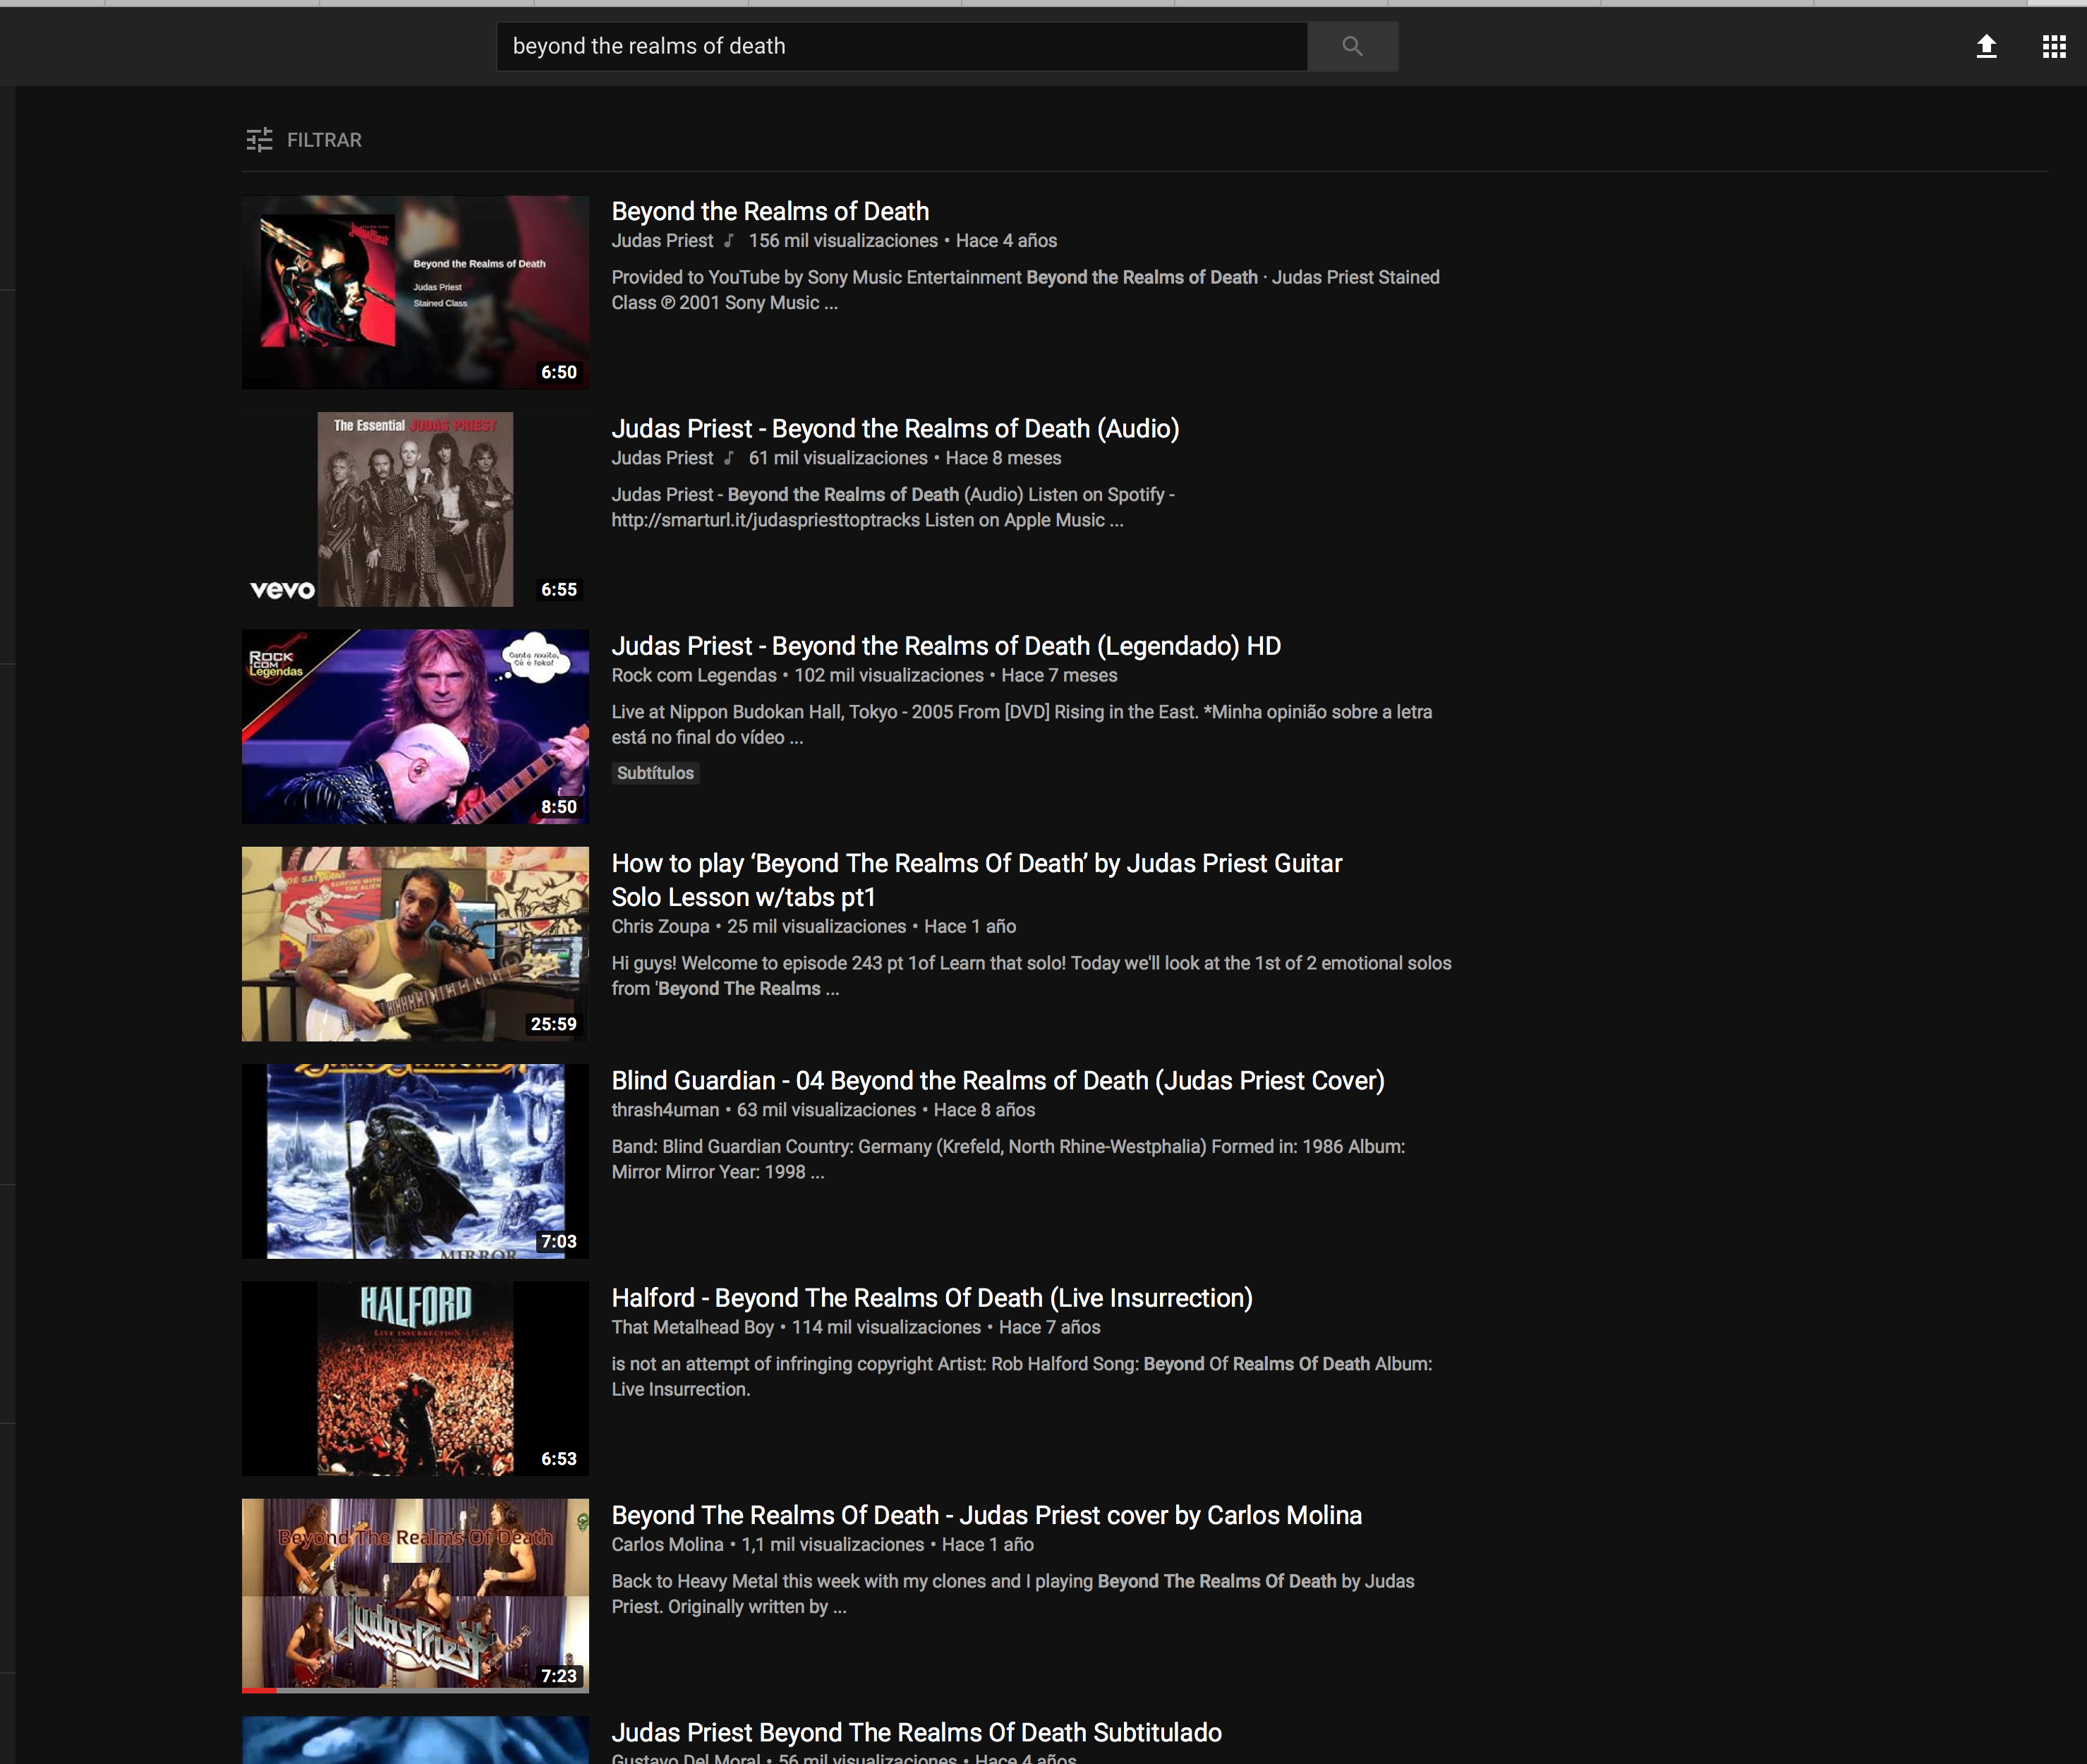Click music note icon beside 156 mil visualizaciones
The height and width of the screenshot is (1764, 2087).
[x=729, y=241]
